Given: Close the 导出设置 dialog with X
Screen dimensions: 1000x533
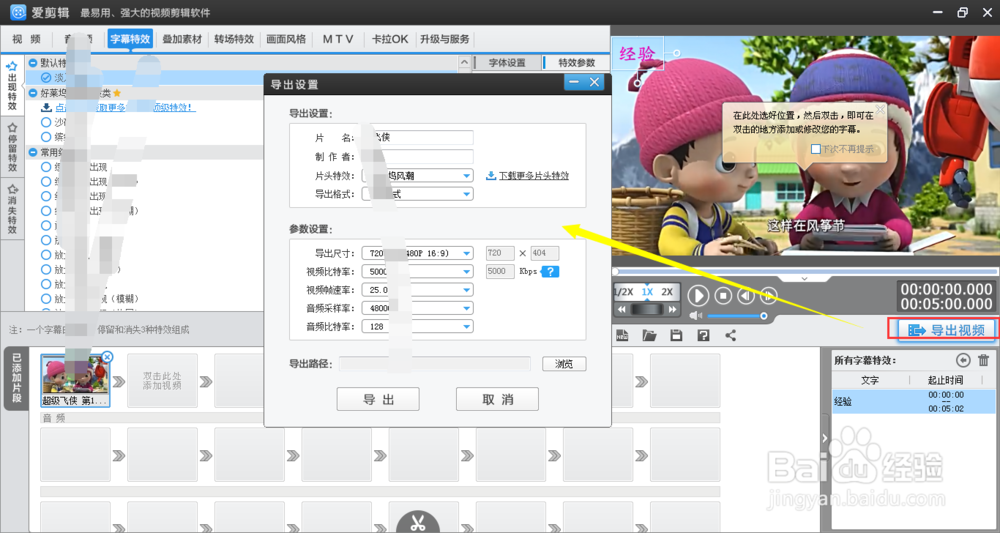Looking at the screenshot, I should point(594,82).
